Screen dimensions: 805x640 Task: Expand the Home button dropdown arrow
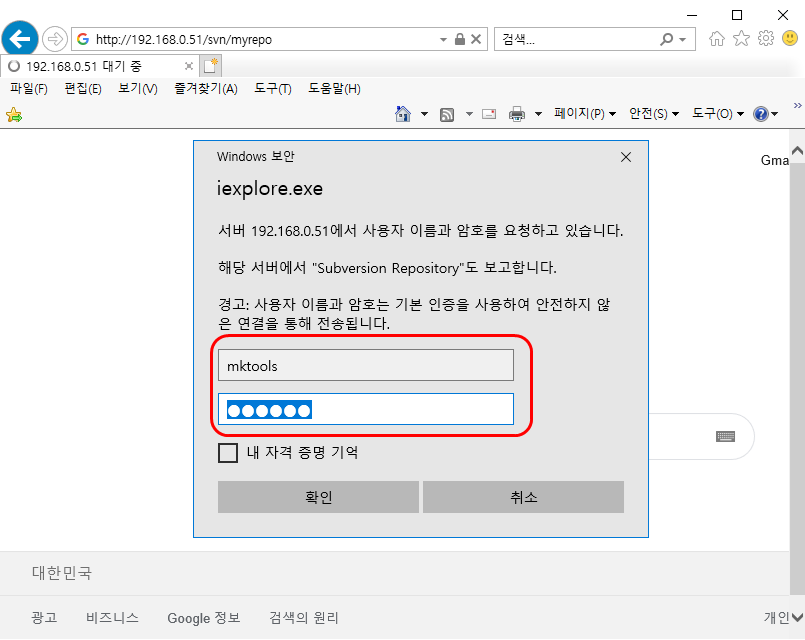click(424, 114)
